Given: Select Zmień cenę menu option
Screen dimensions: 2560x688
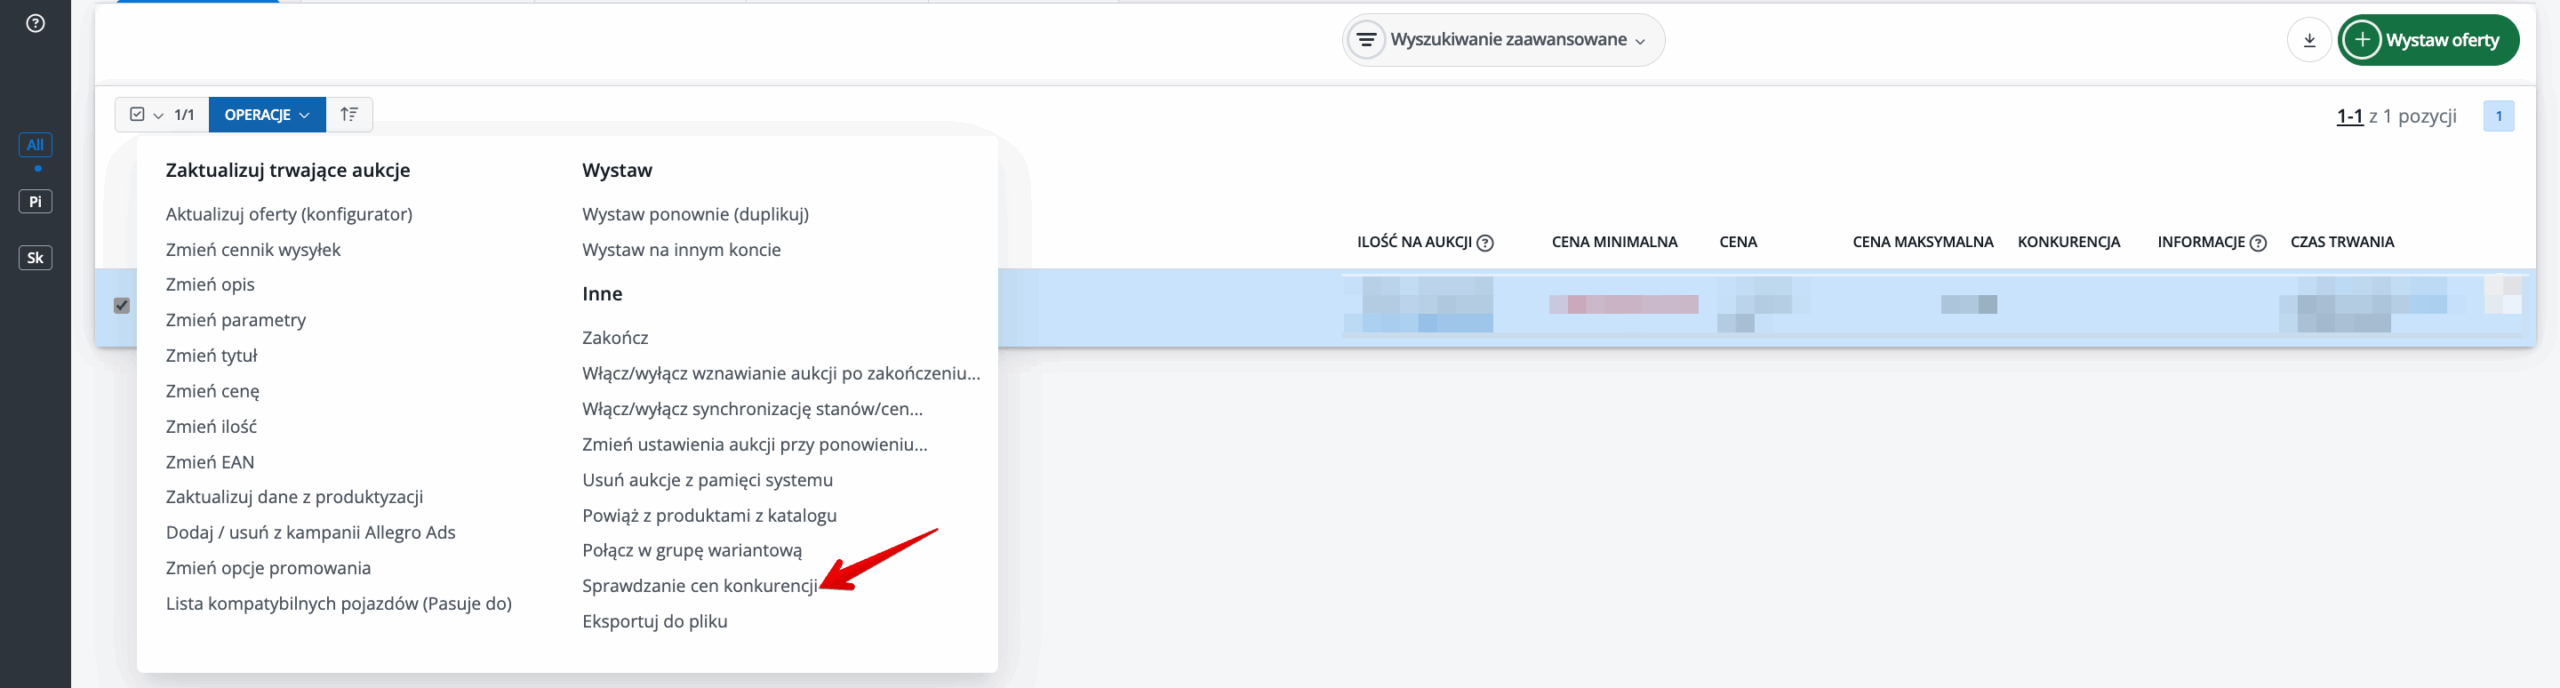Looking at the screenshot, I should pyautogui.click(x=212, y=391).
